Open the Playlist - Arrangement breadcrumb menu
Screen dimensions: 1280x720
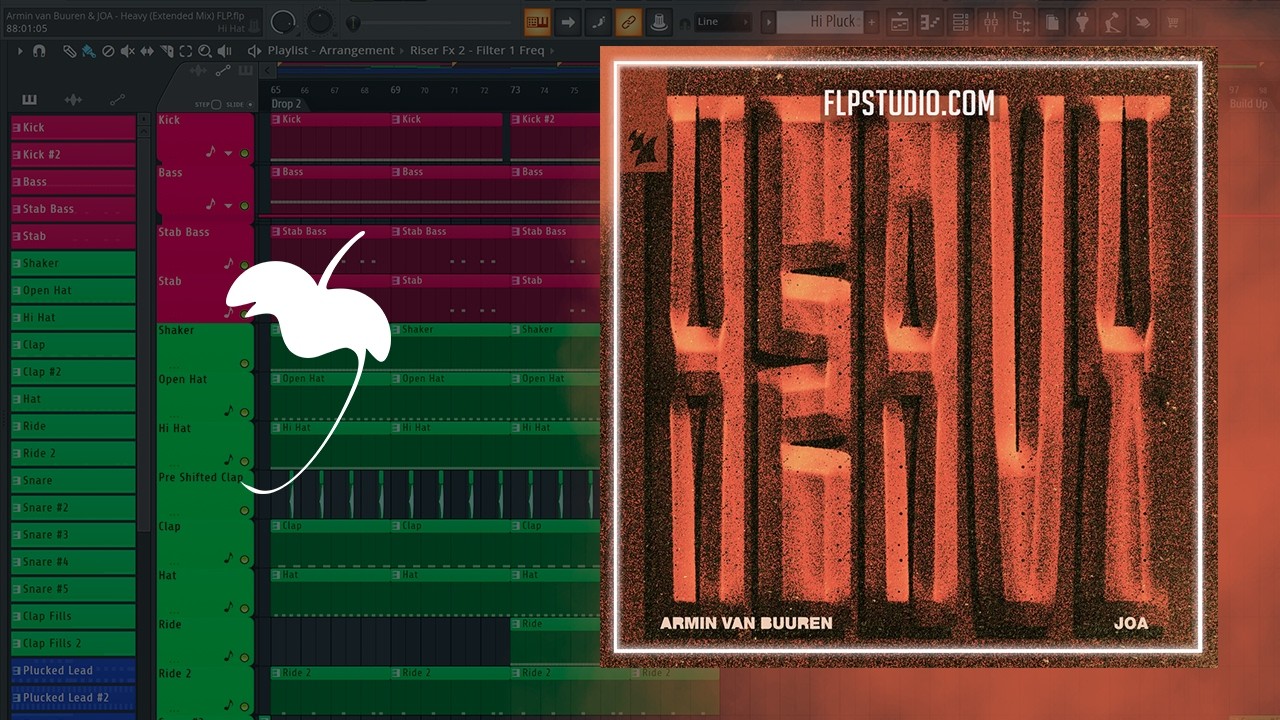tap(331, 51)
